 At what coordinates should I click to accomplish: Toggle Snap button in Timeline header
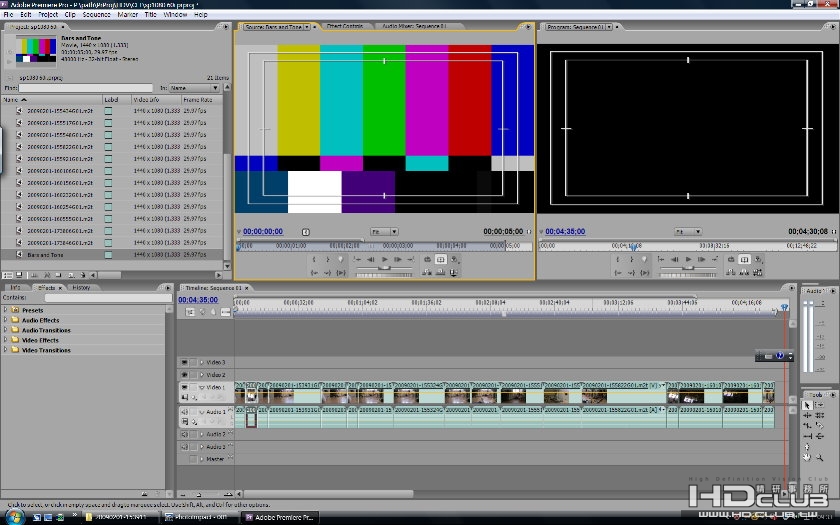(x=190, y=312)
